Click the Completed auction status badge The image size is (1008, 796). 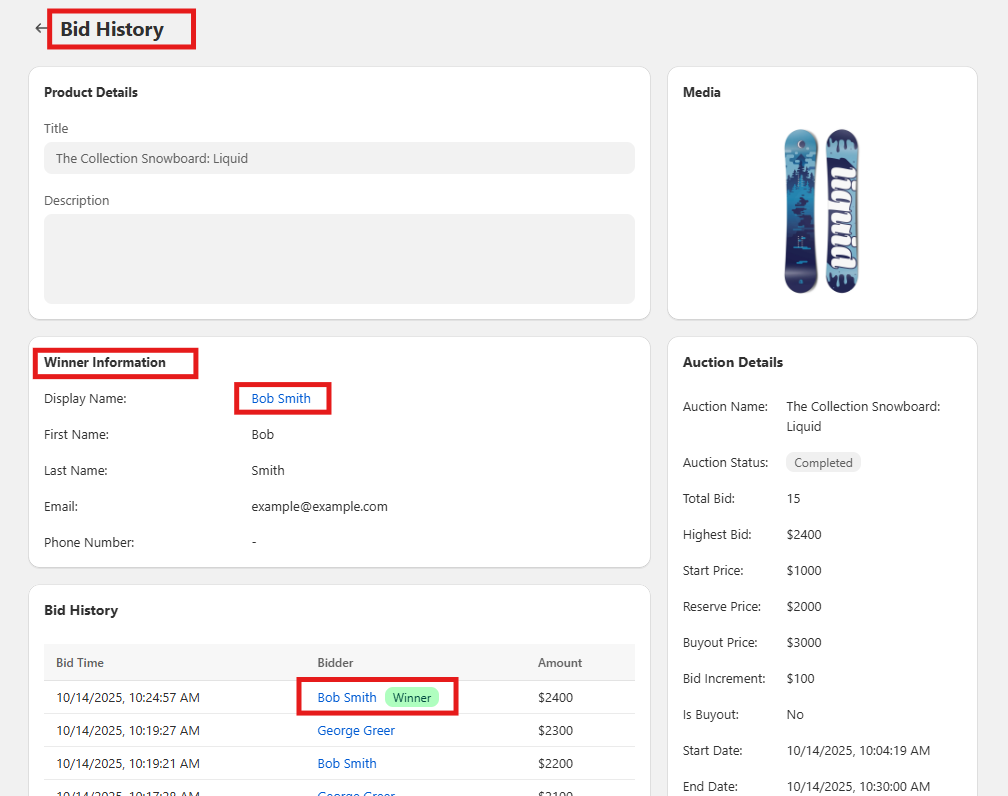(x=823, y=463)
